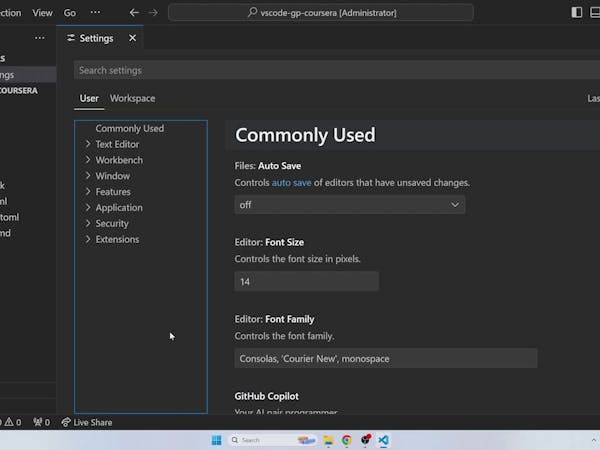The width and height of the screenshot is (600, 450).
Task: Switch to the User settings tab
Action: (89, 98)
